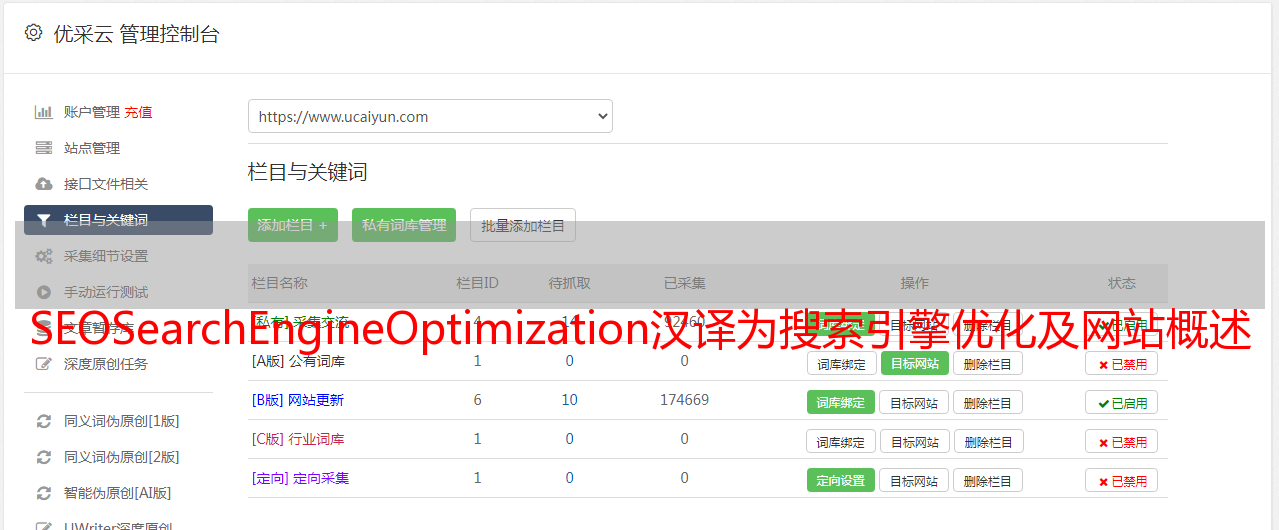
Task: Click the cloud upload icon for 接口文件相关
Action: click(x=43, y=184)
